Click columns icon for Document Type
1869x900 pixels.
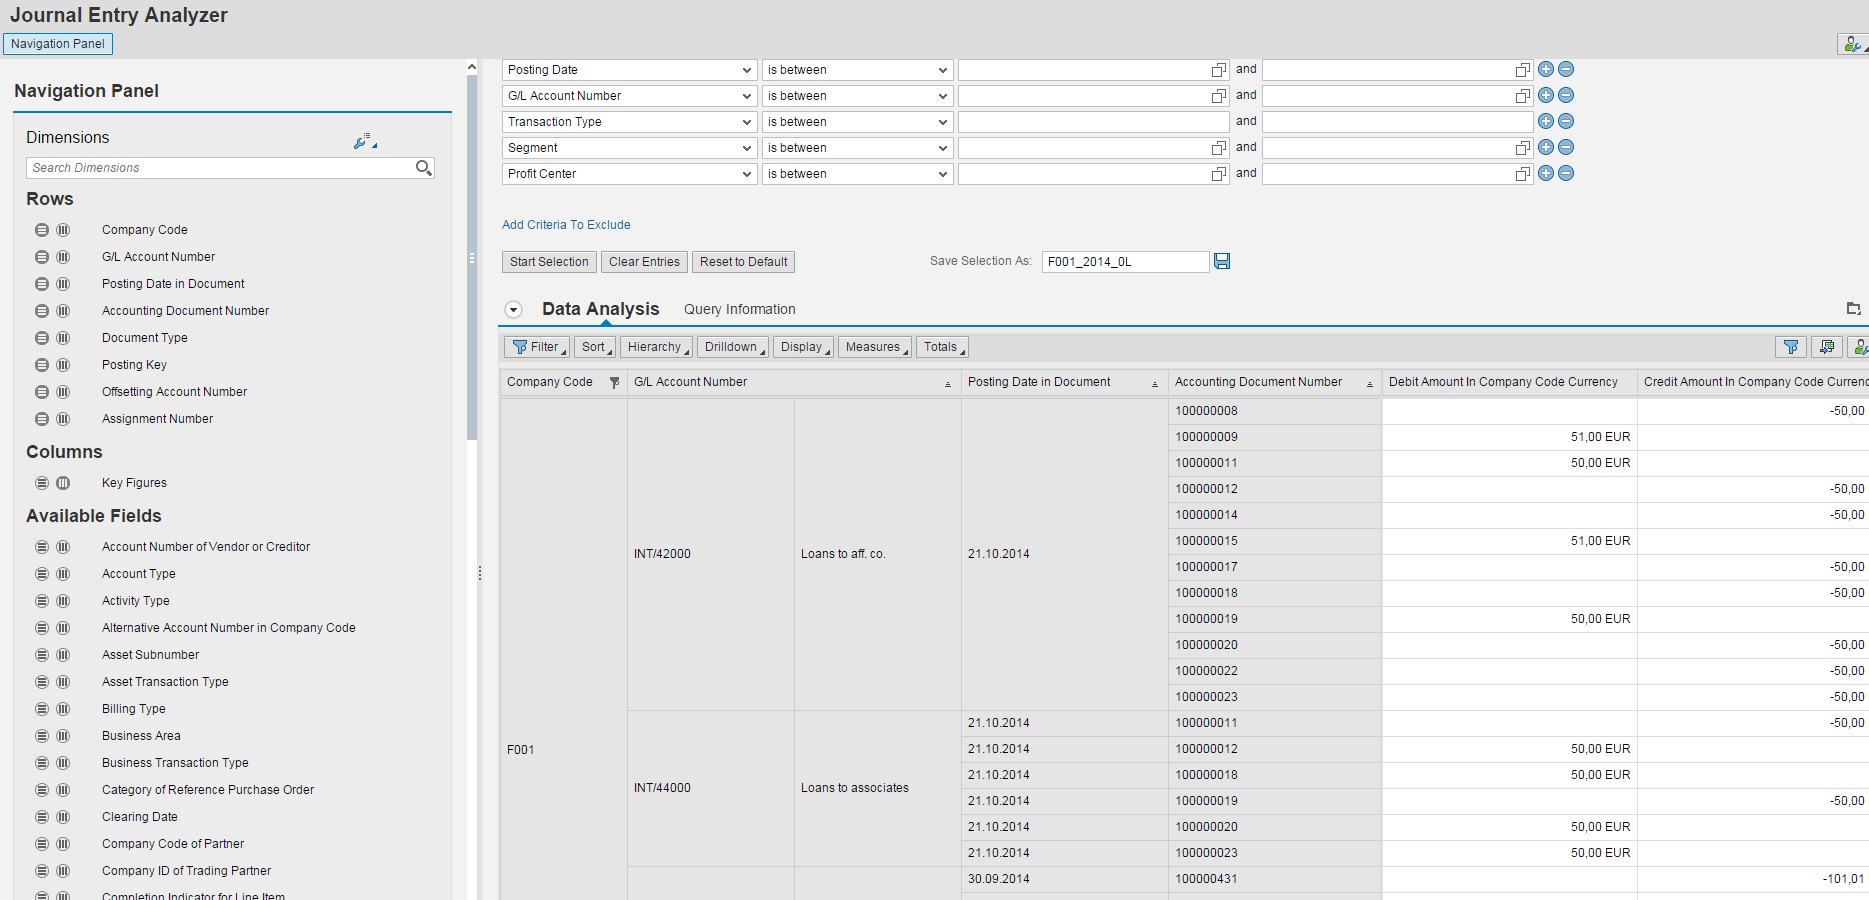[63, 338]
